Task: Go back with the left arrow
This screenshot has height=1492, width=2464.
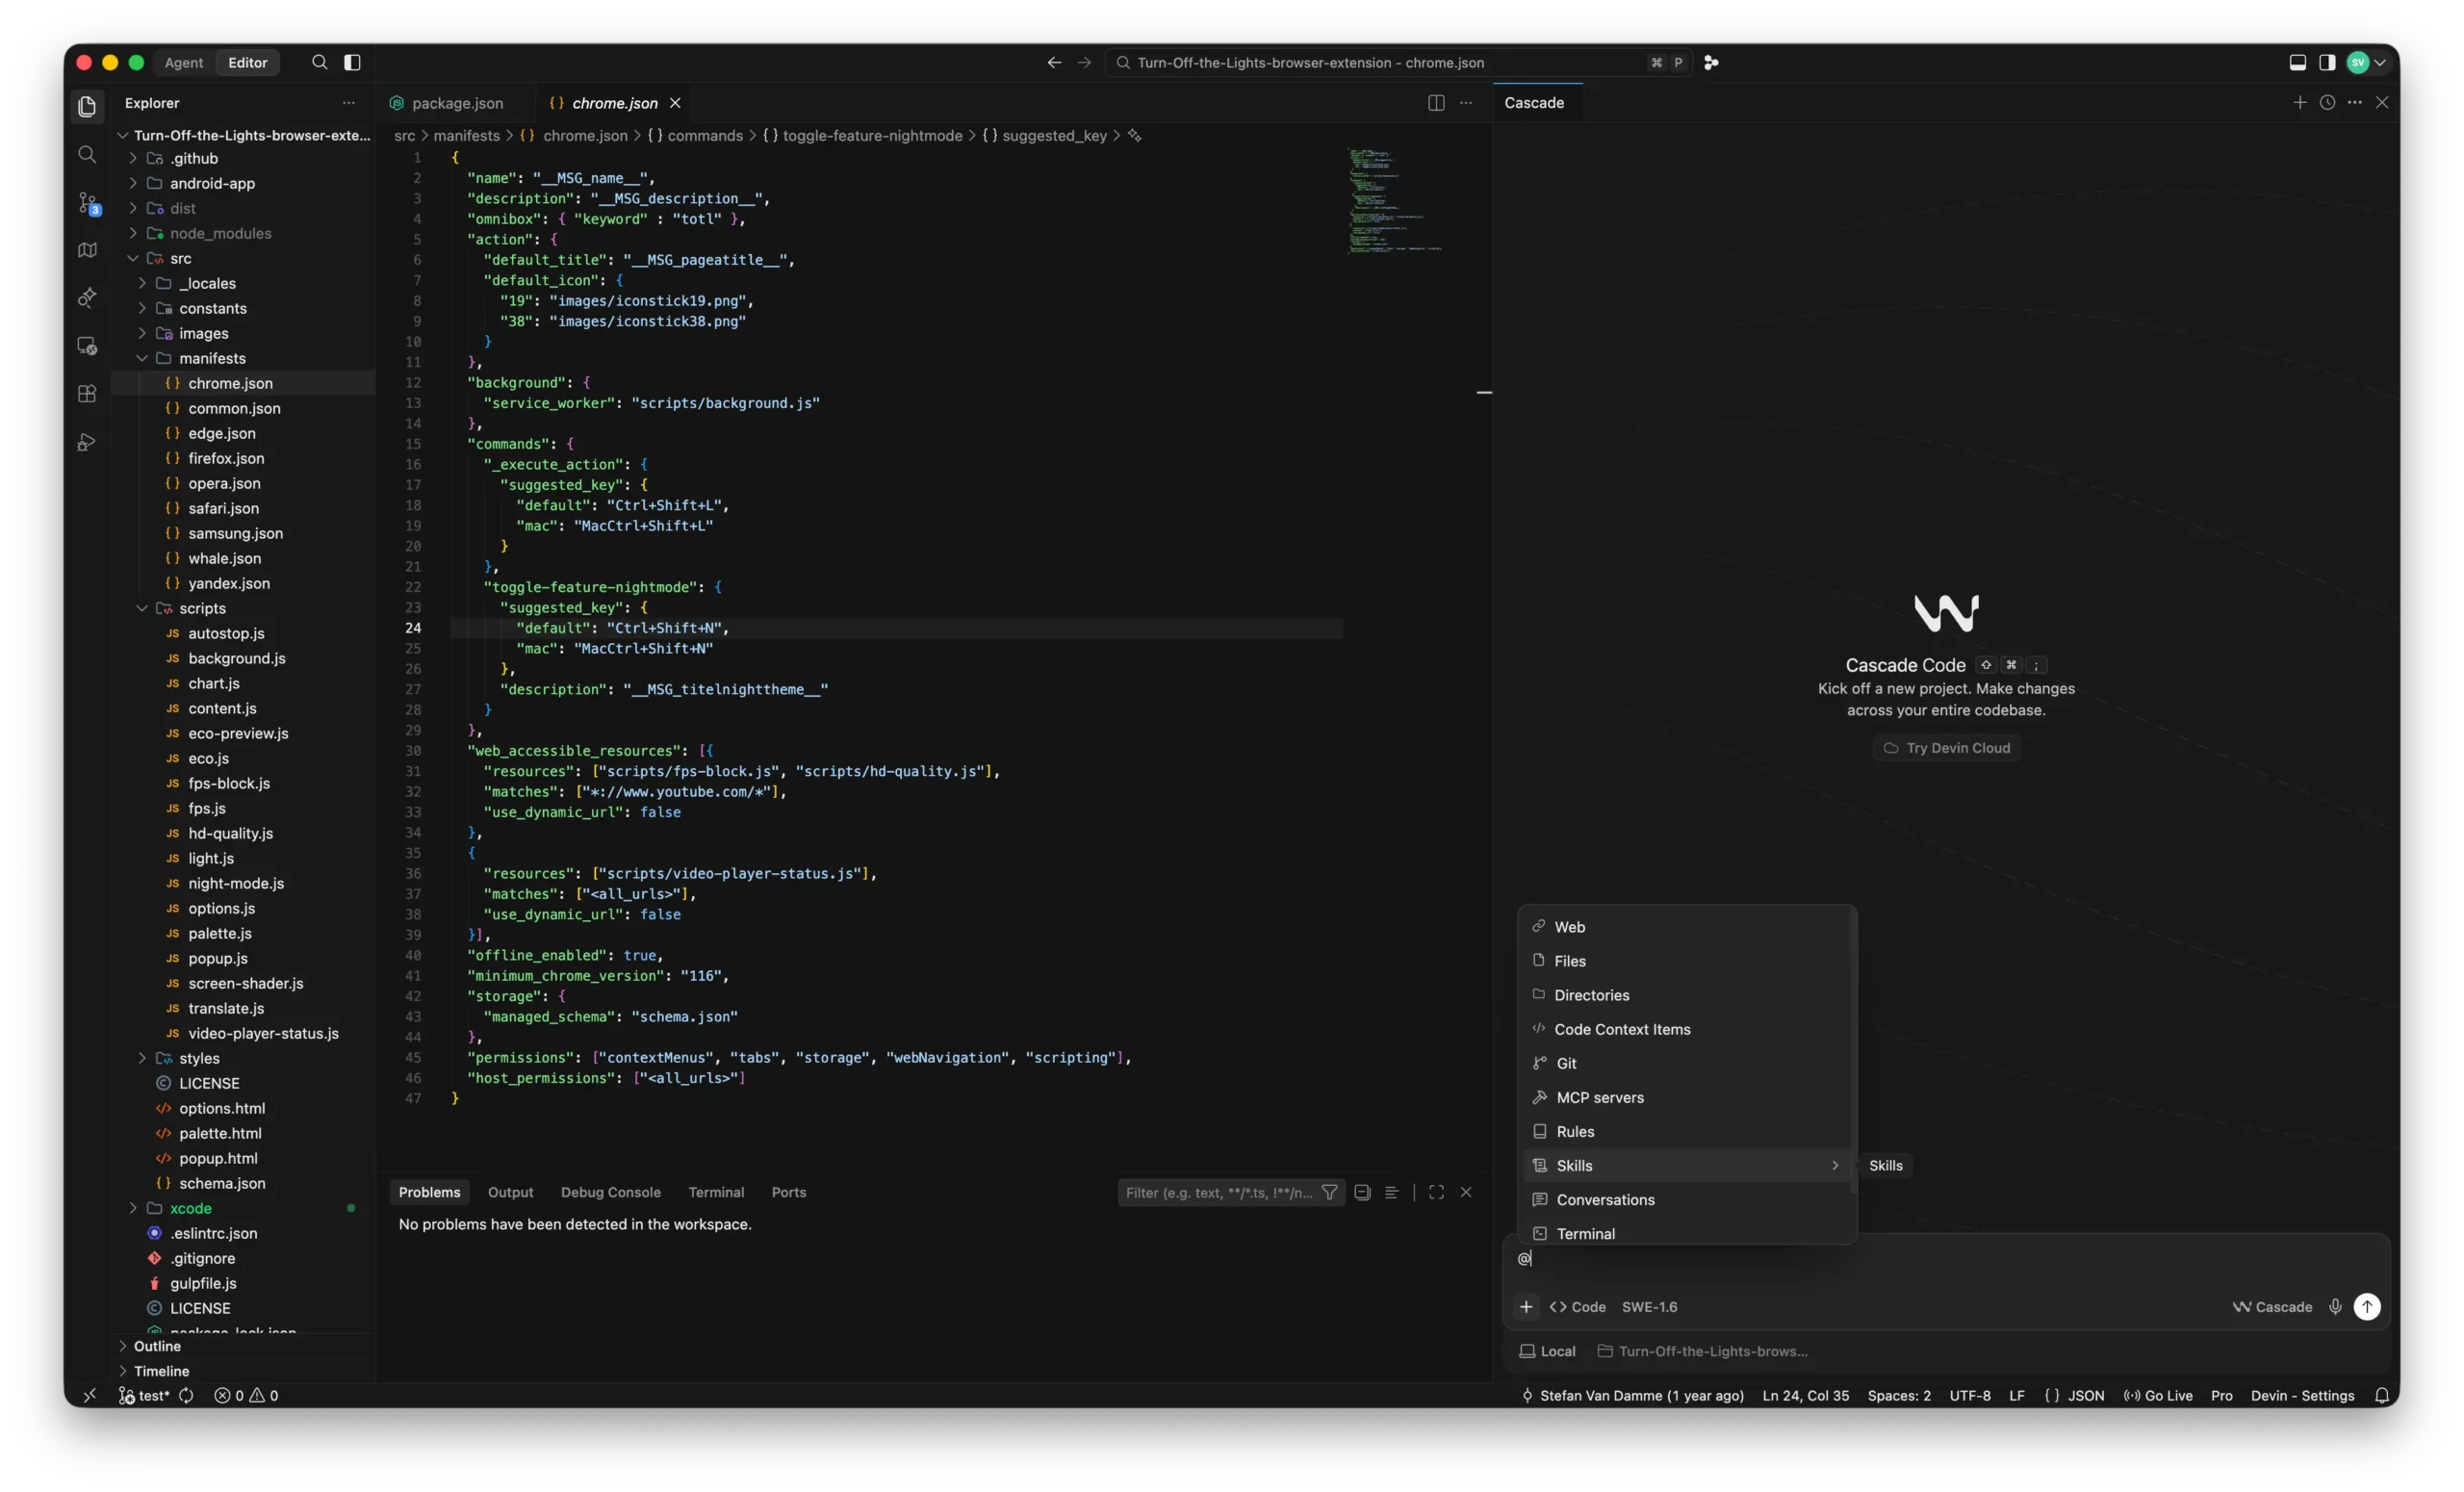Action: click(x=1054, y=62)
